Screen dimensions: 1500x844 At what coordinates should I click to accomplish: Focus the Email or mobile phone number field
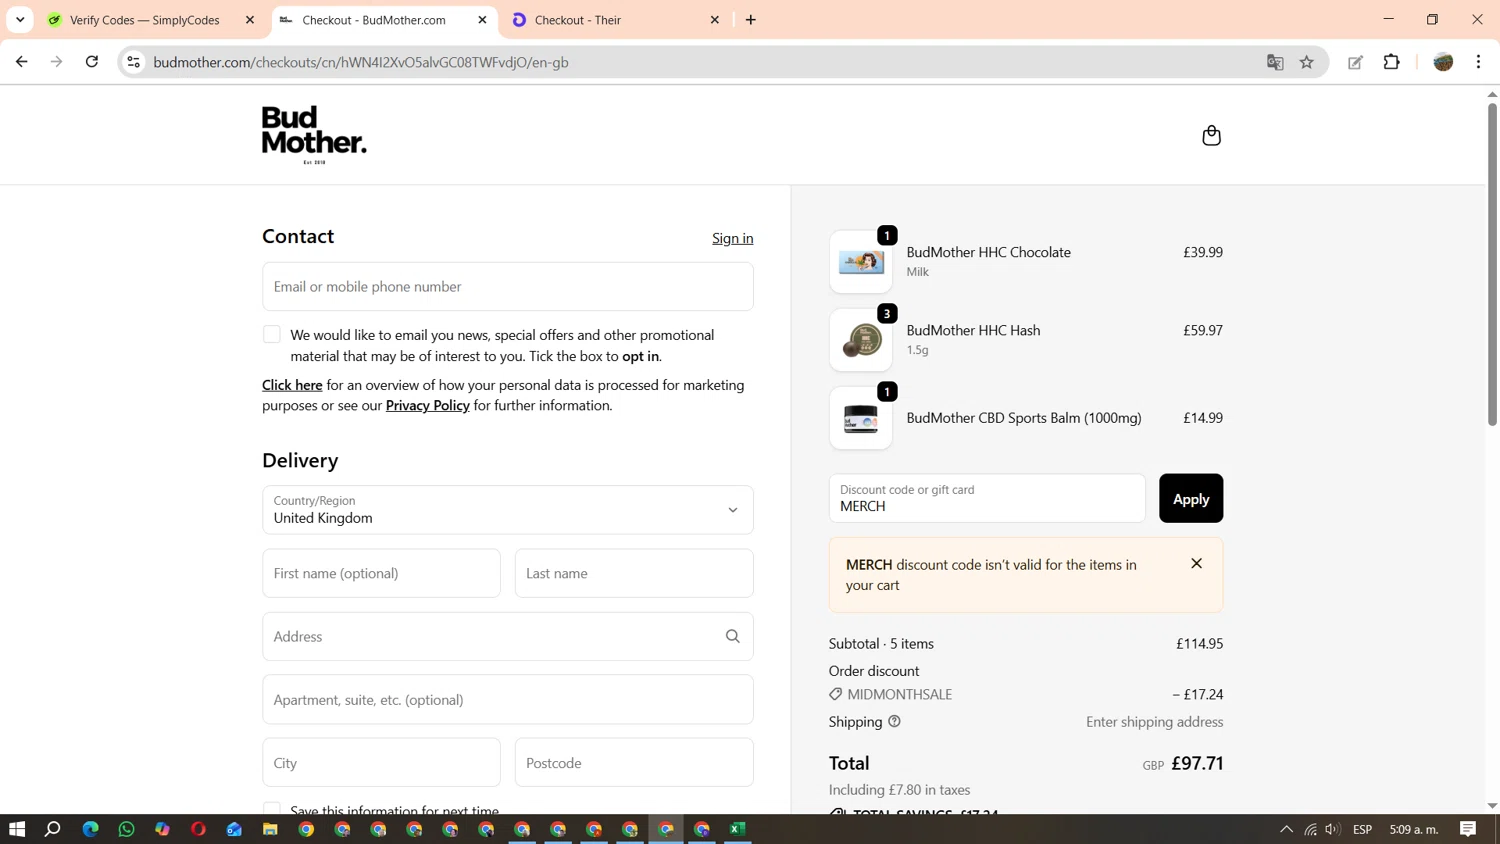tap(508, 286)
